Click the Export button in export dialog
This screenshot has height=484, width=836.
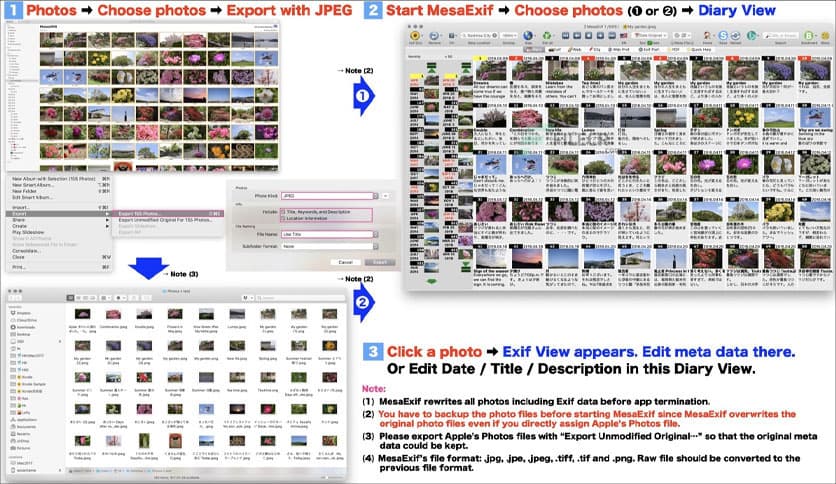380,262
